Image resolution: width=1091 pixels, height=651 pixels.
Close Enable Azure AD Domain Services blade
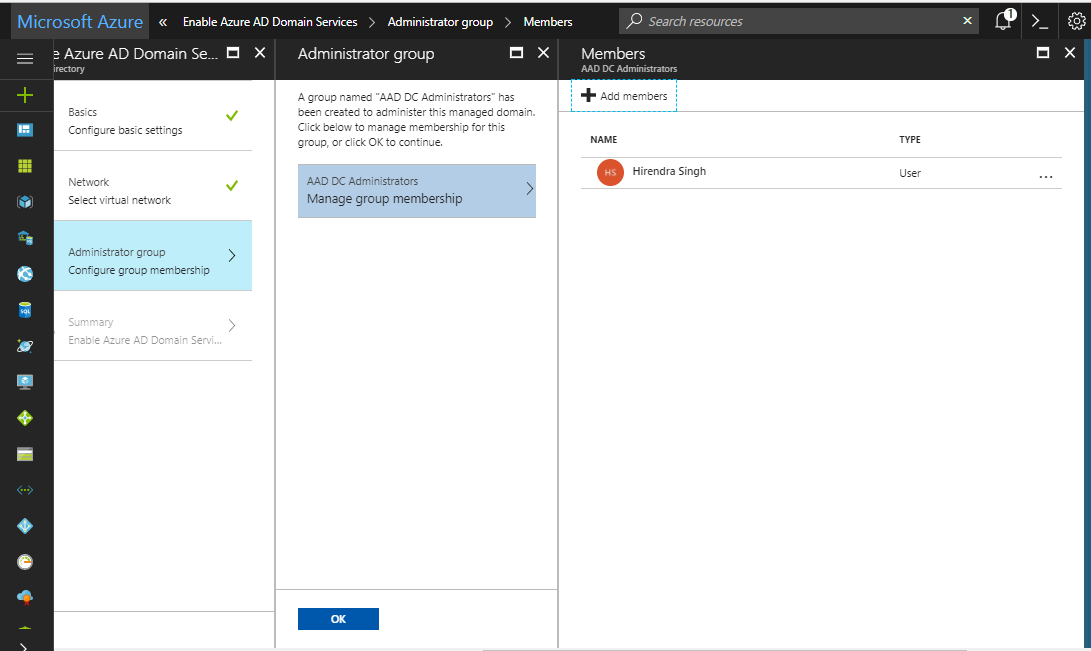click(x=260, y=53)
